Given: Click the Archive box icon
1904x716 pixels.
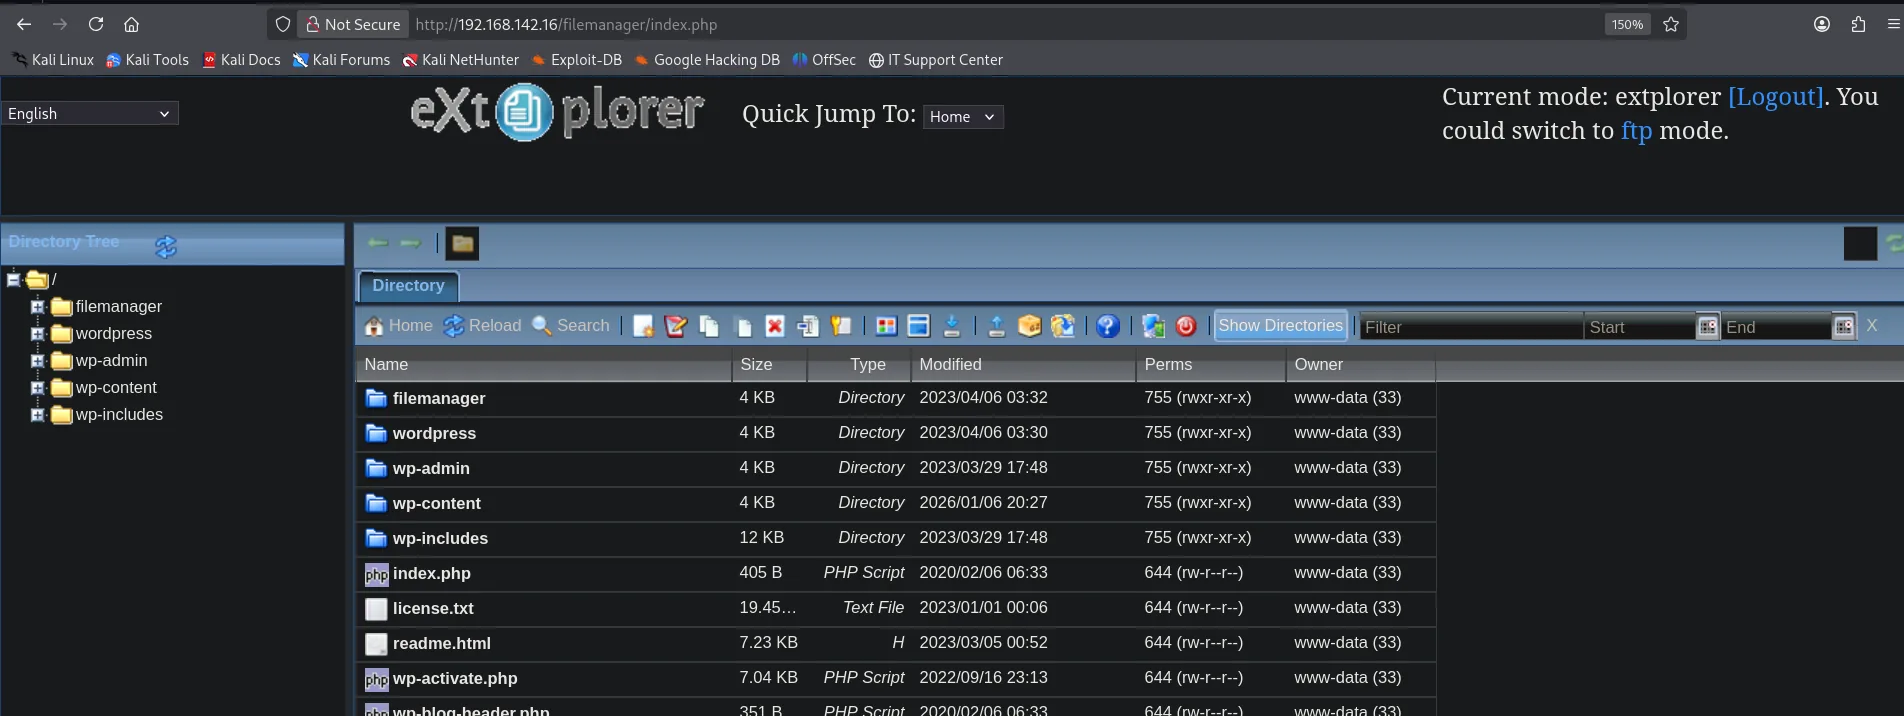Looking at the screenshot, I should click(x=1030, y=326).
